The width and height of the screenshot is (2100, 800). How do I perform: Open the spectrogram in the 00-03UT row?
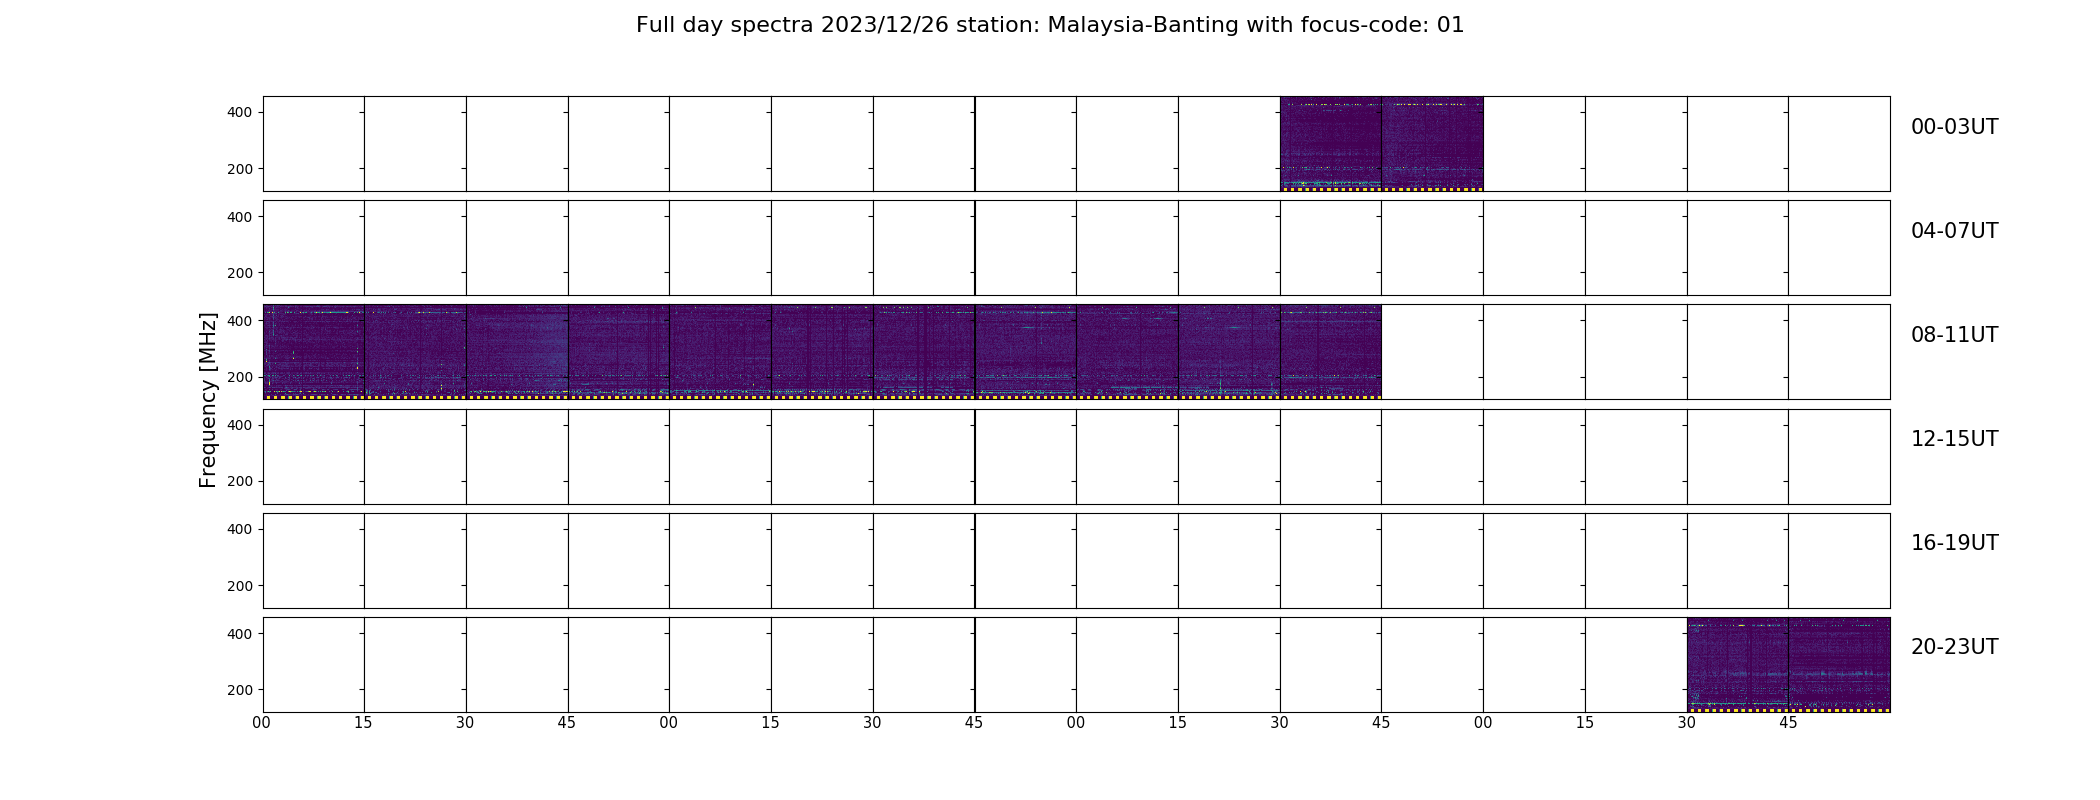coord(1381,144)
